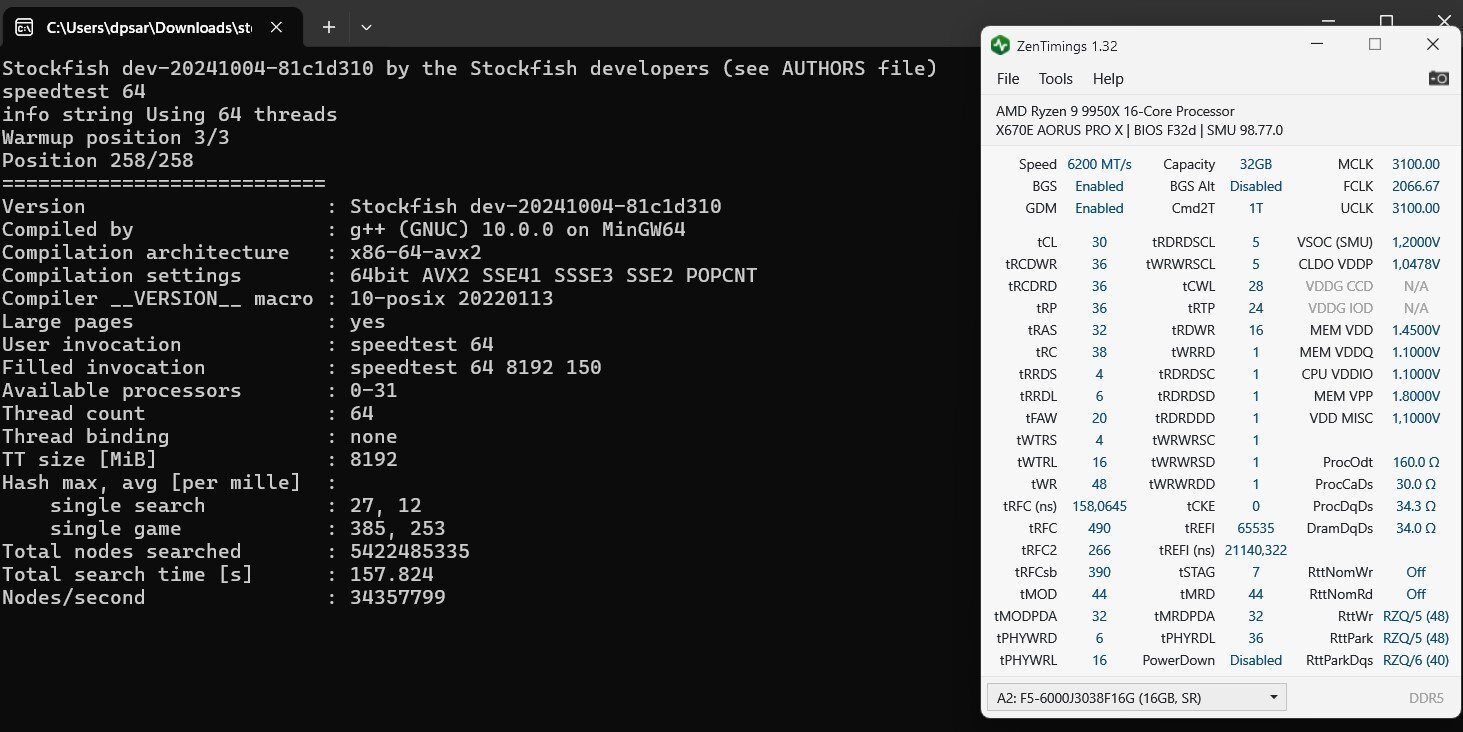
Task: Close the ZenTimings window
Action: (1433, 44)
